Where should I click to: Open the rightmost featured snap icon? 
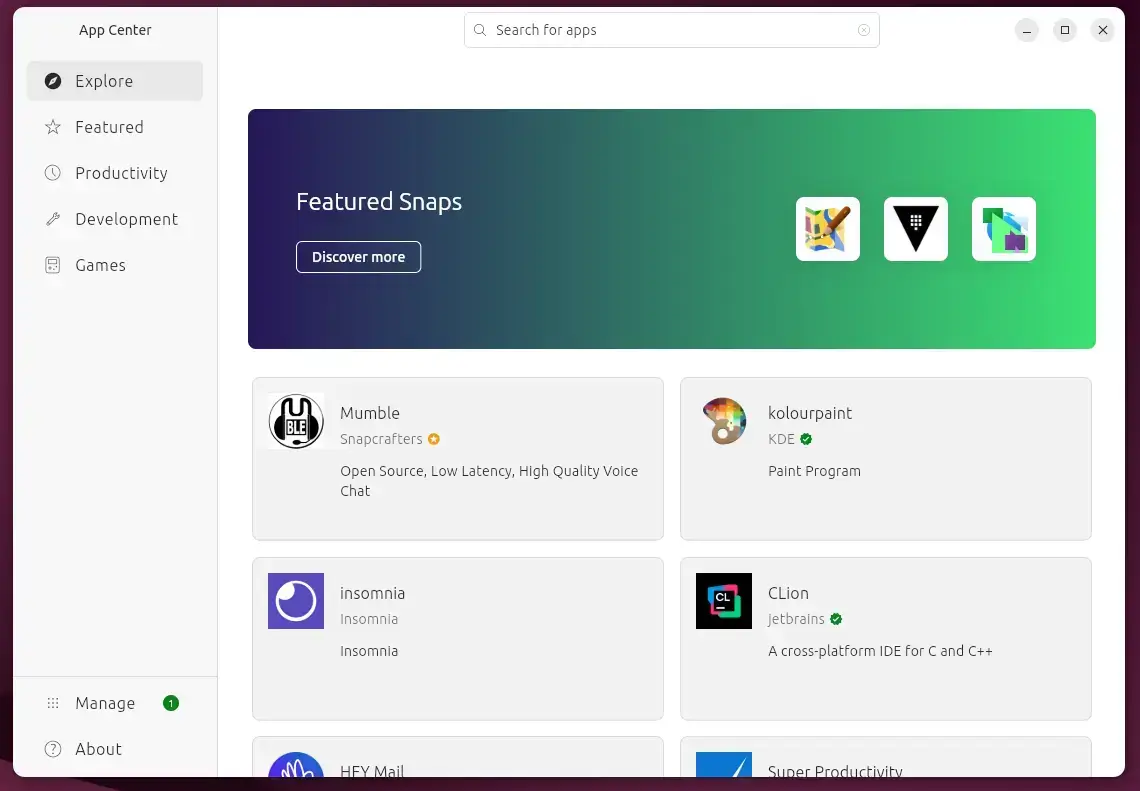(x=1003, y=228)
